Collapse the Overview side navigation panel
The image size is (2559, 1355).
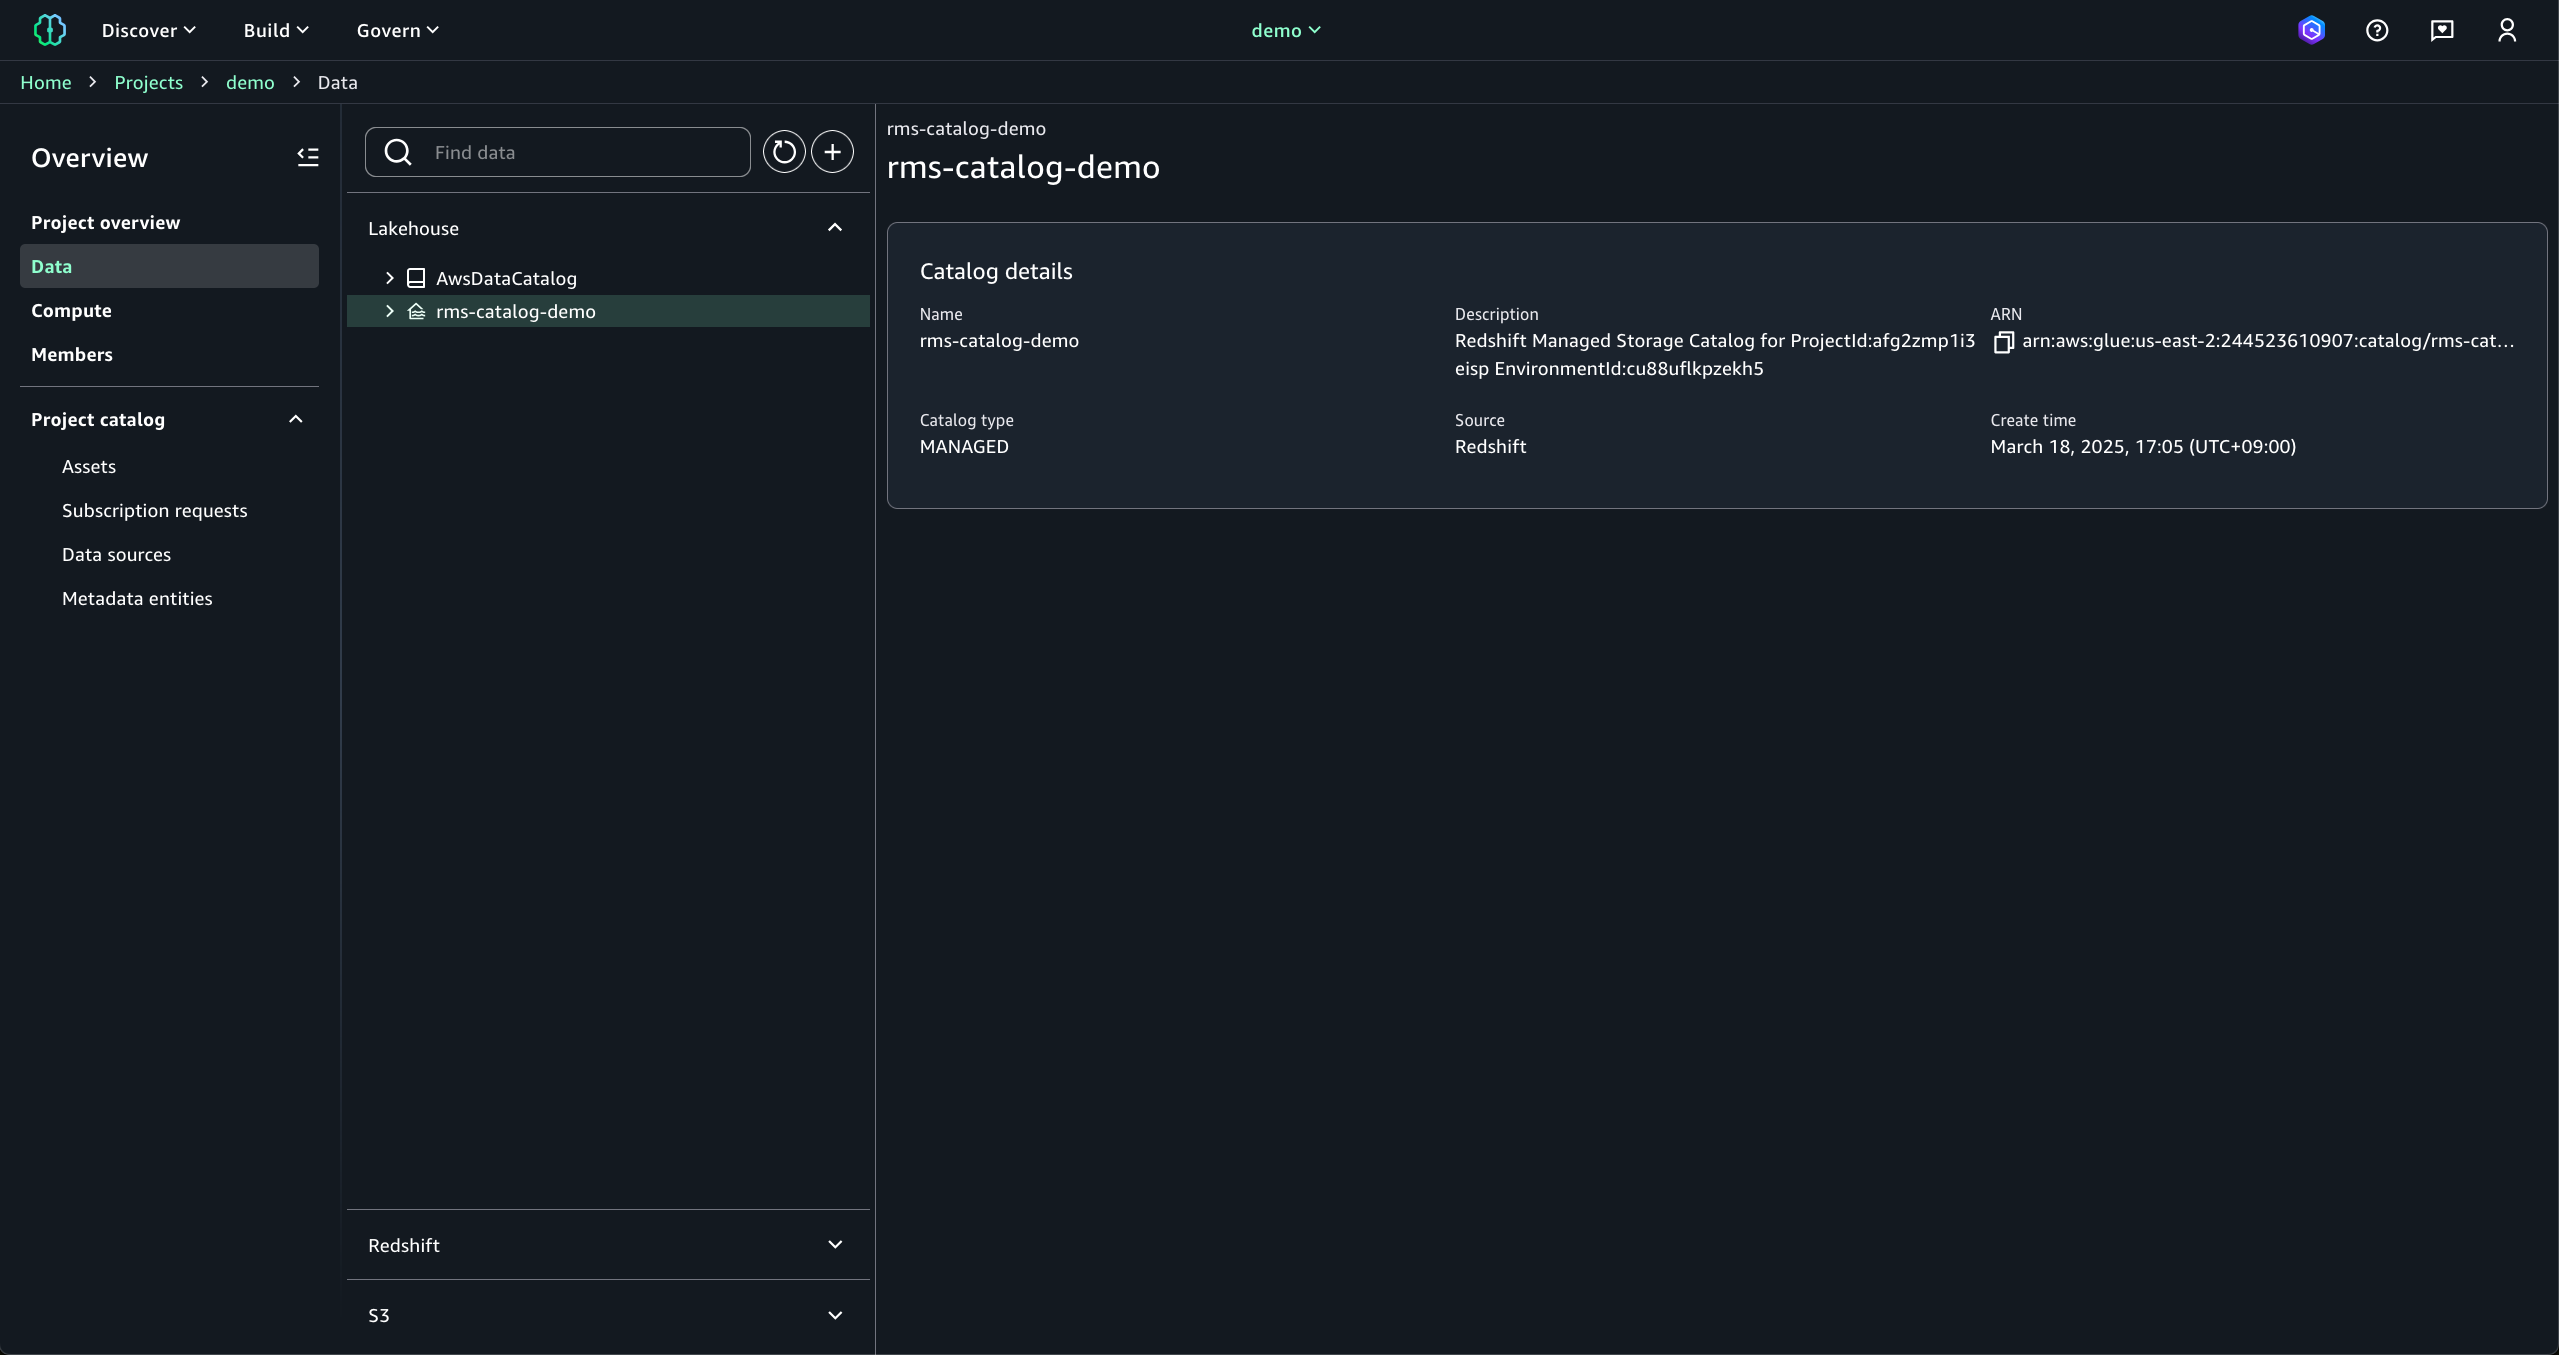[308, 157]
